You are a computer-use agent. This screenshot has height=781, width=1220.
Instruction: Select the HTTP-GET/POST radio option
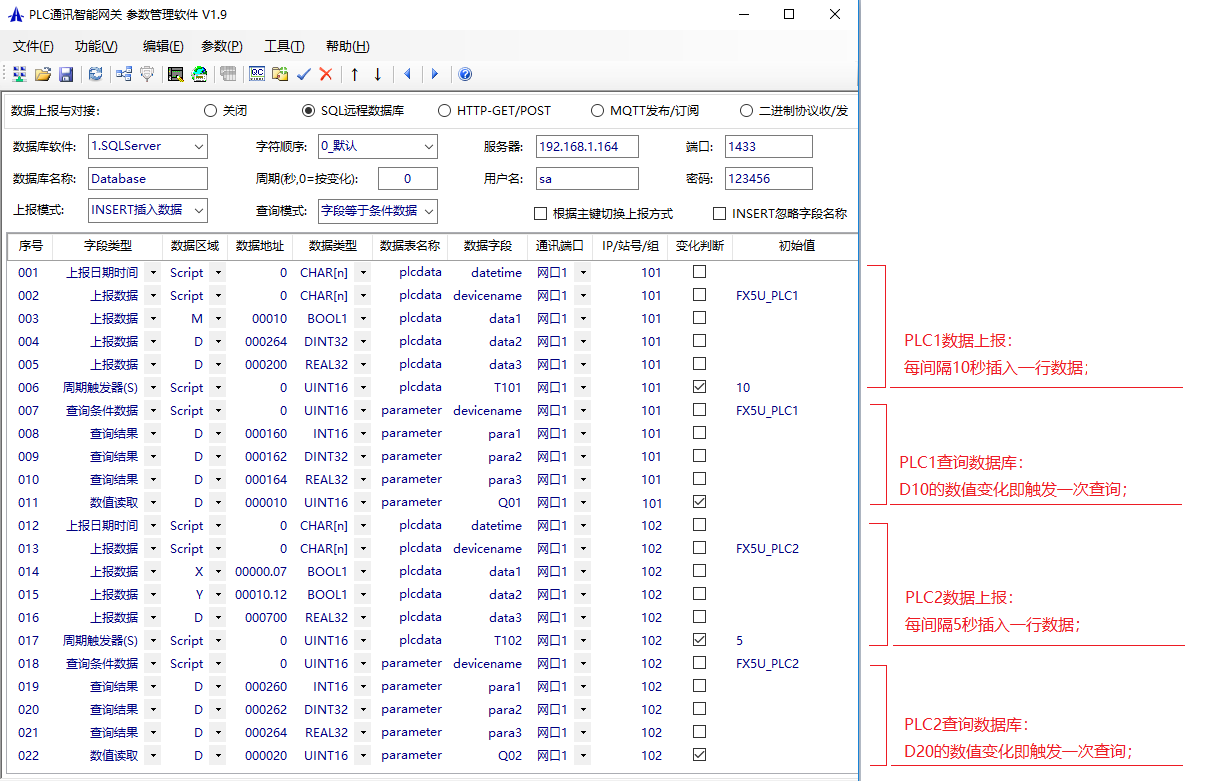[445, 111]
